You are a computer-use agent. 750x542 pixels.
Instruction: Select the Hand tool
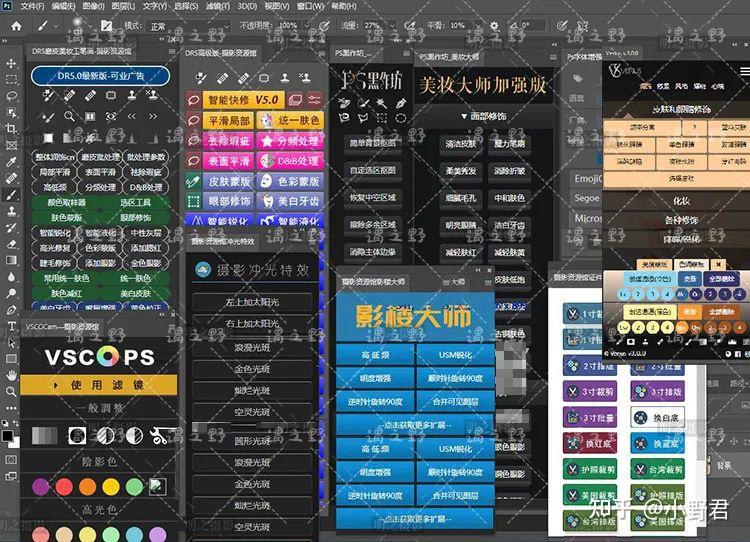[11, 376]
